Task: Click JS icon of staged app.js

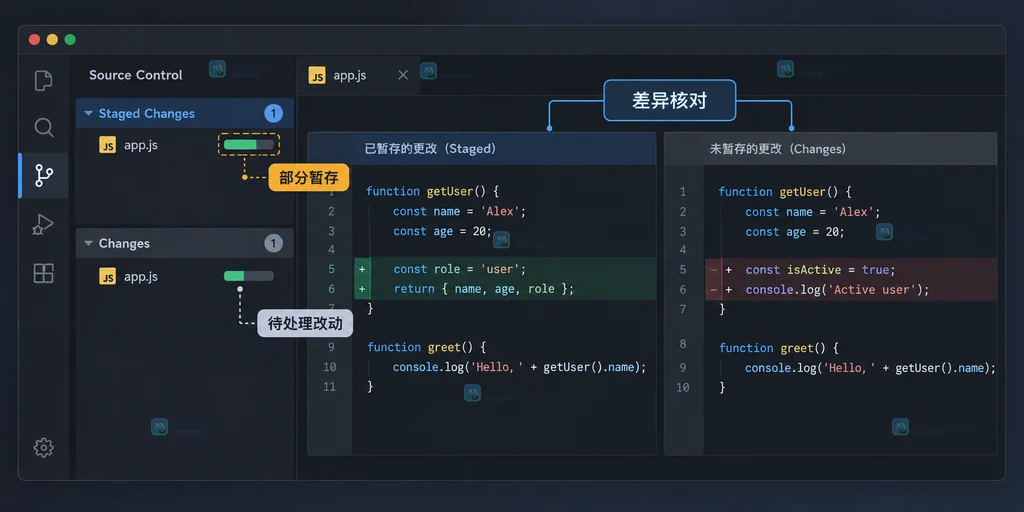Action: 107,145
